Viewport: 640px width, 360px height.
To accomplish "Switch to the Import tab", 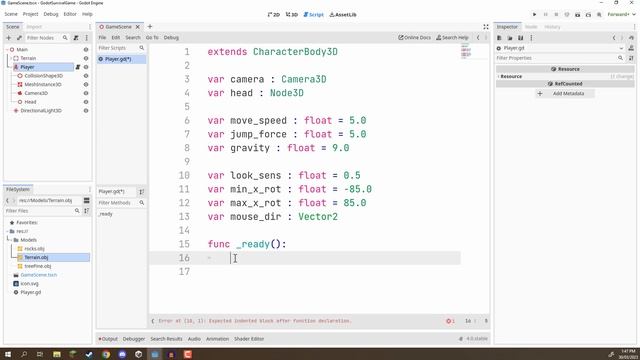I will click(x=34, y=27).
